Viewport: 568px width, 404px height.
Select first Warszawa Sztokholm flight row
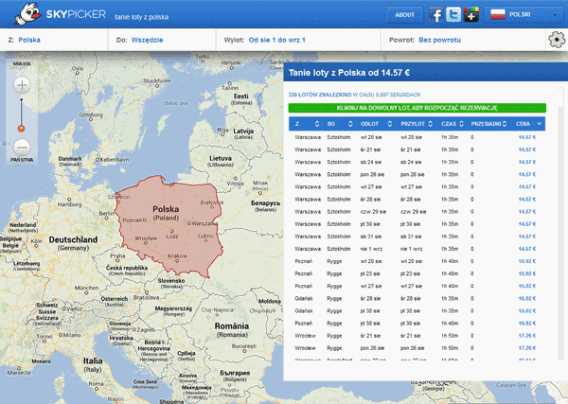417,137
